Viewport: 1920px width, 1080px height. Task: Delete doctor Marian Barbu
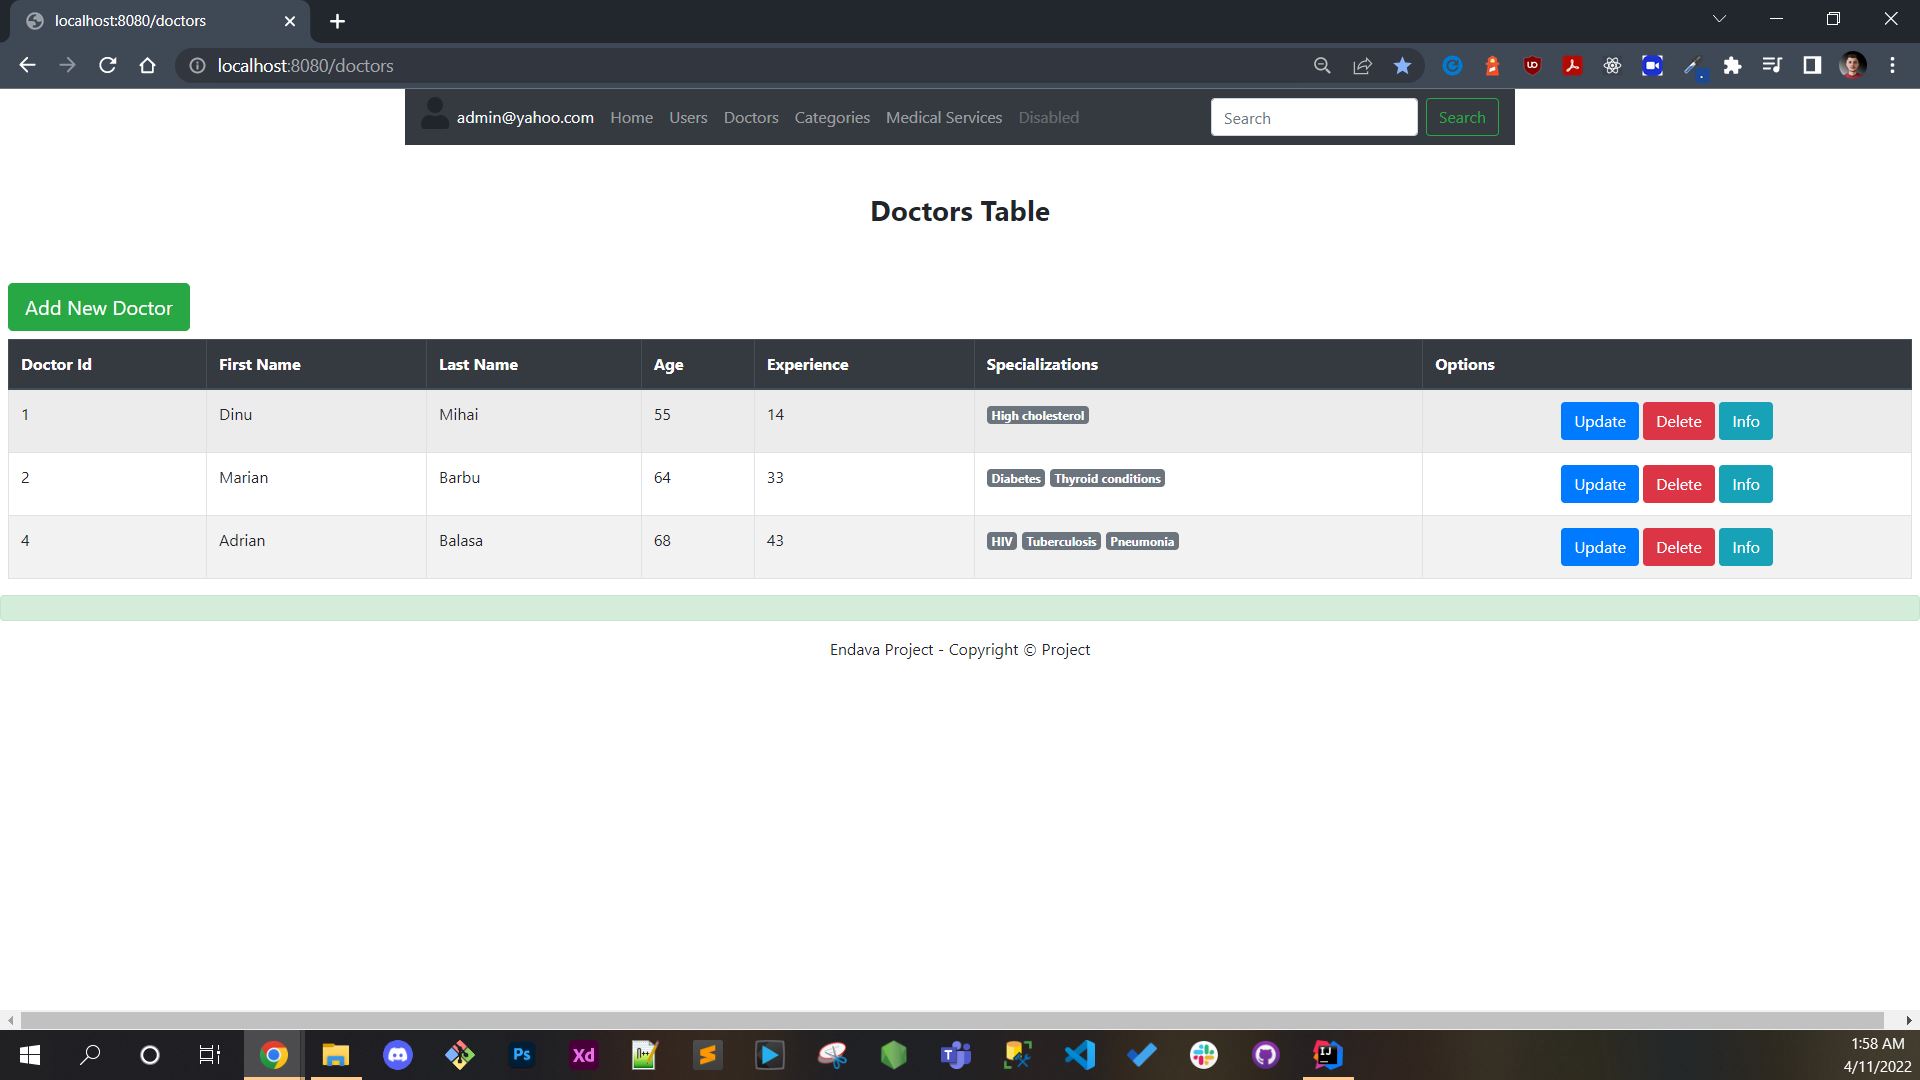pyautogui.click(x=1678, y=484)
